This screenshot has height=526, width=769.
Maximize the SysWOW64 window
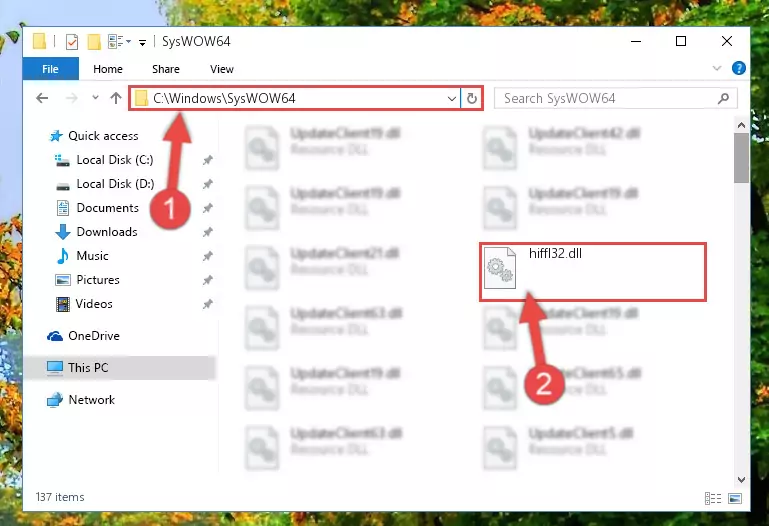click(681, 41)
